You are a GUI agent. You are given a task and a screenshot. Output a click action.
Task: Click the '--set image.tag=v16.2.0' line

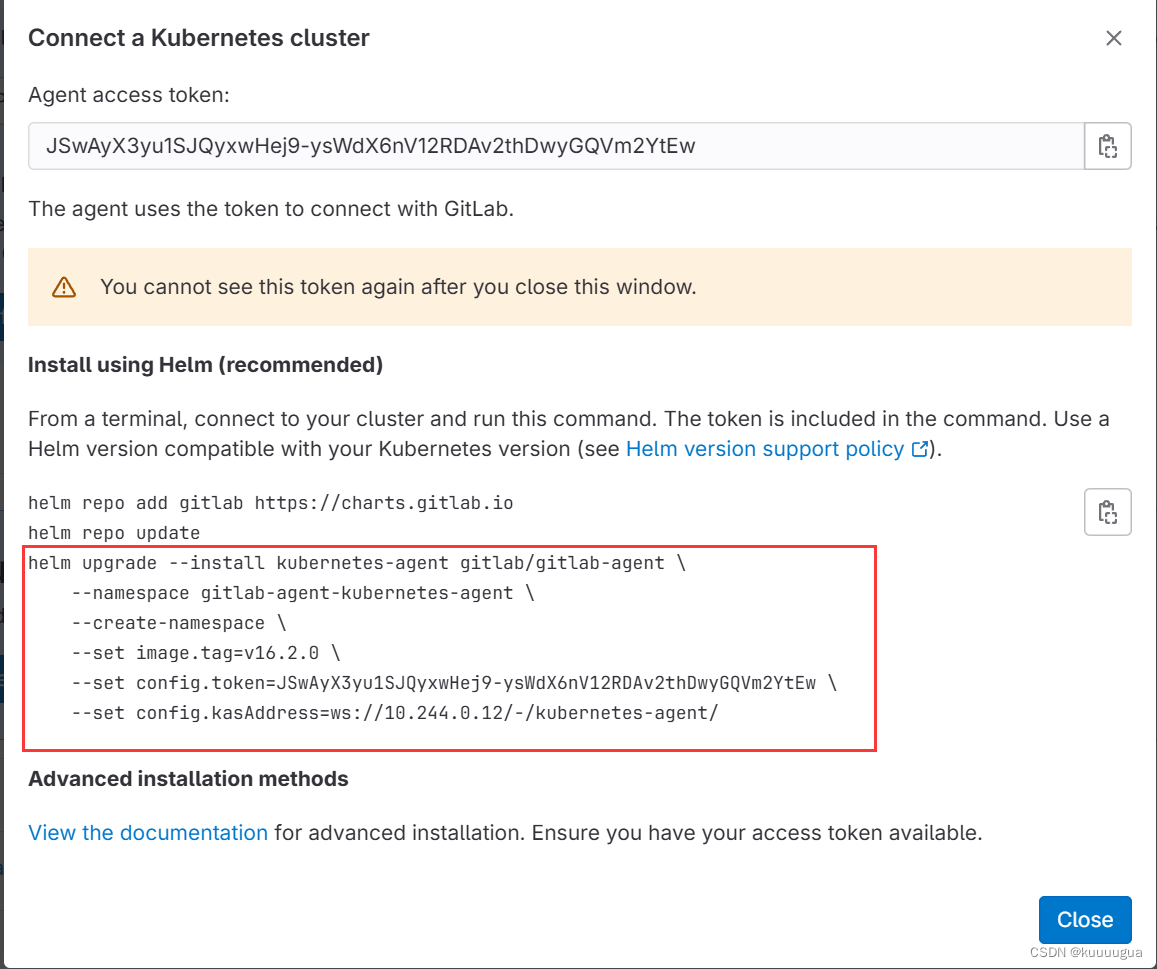click(206, 653)
